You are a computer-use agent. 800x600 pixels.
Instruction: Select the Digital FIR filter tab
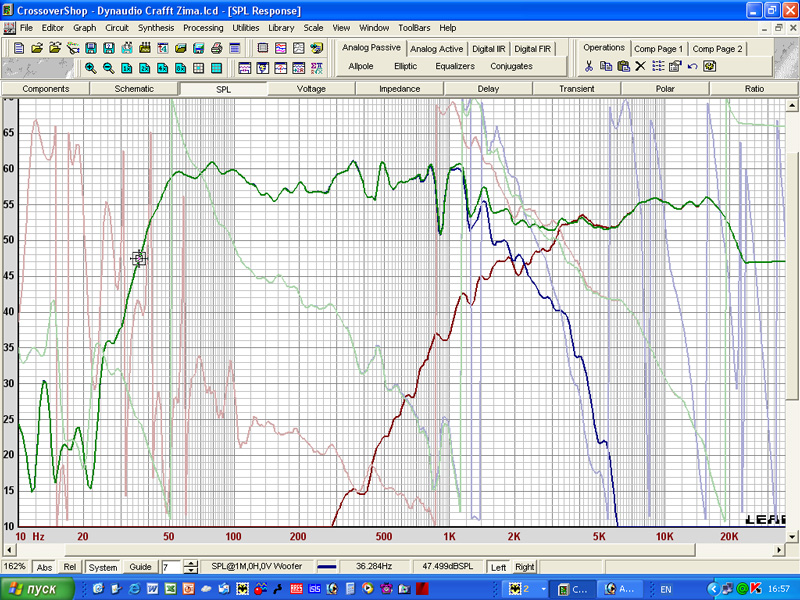pyautogui.click(x=532, y=49)
